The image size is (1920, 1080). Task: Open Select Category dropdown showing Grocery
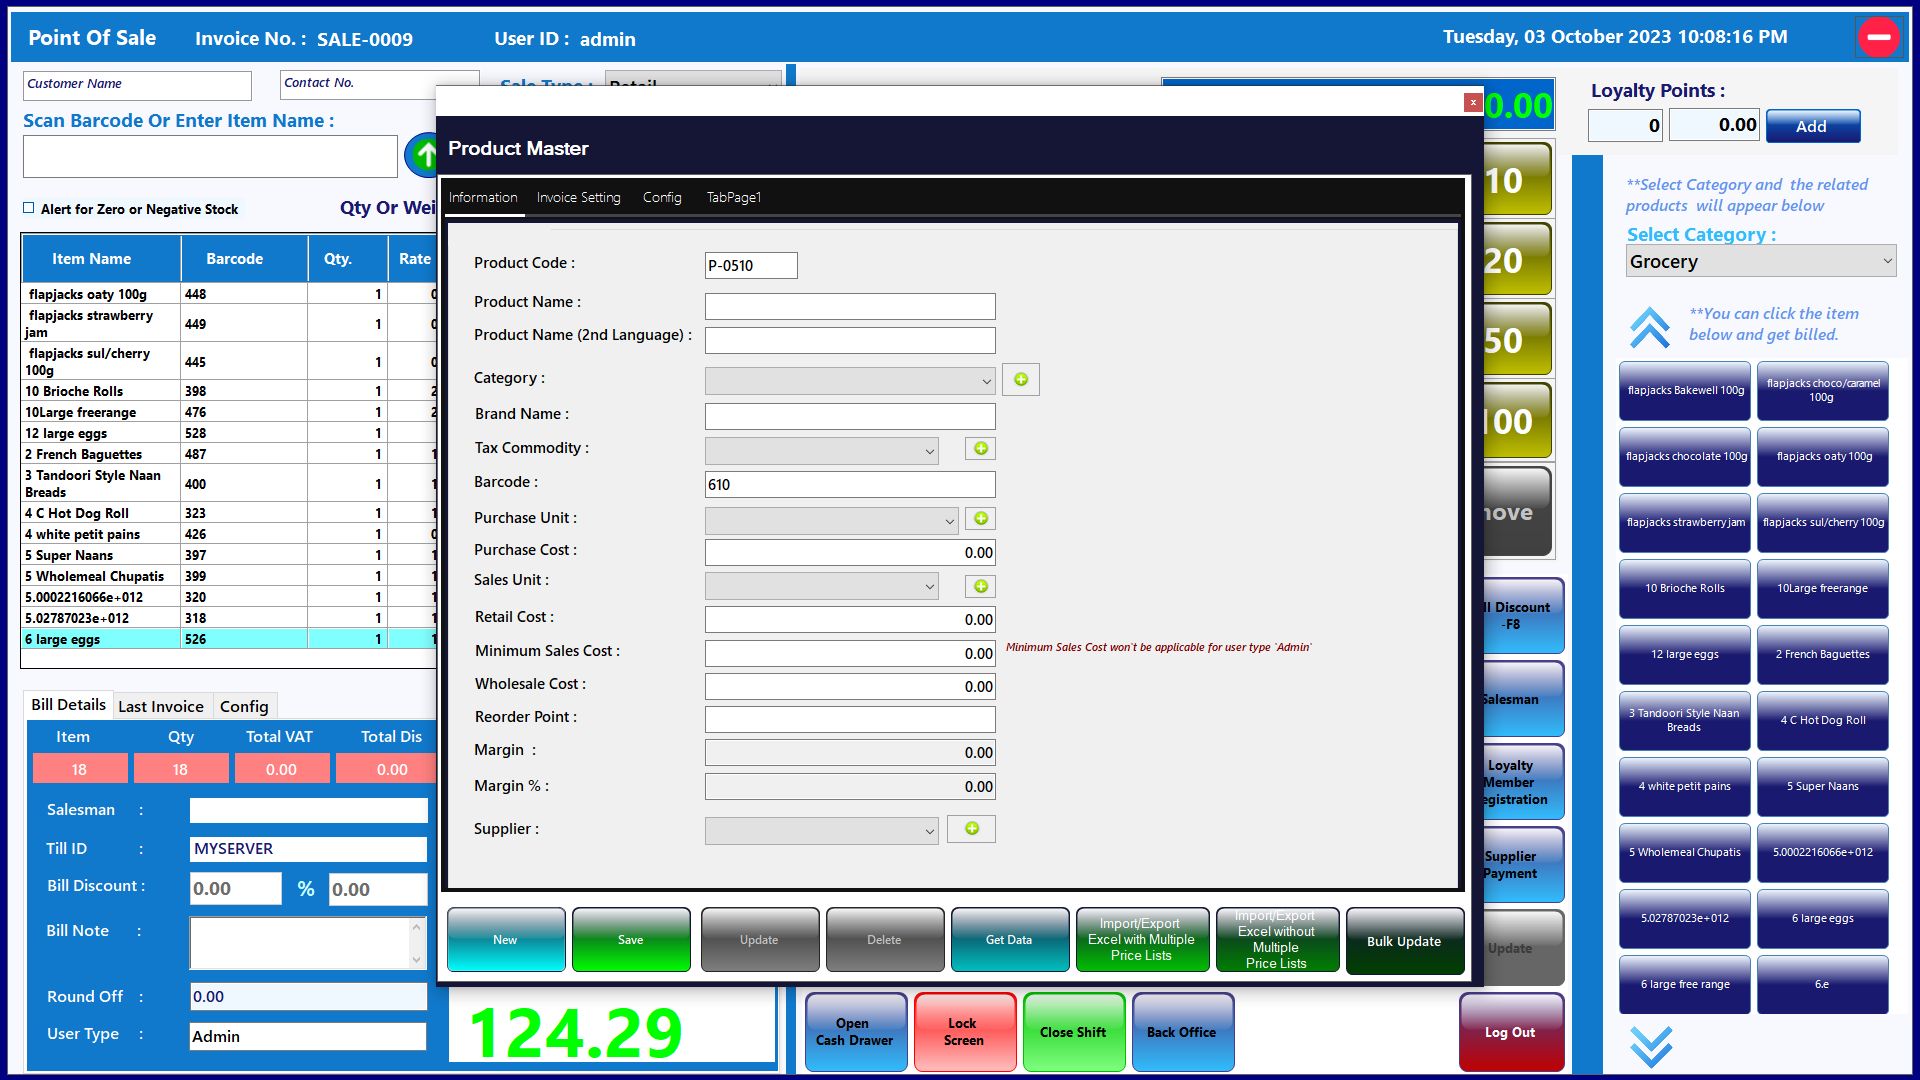coord(1760,262)
